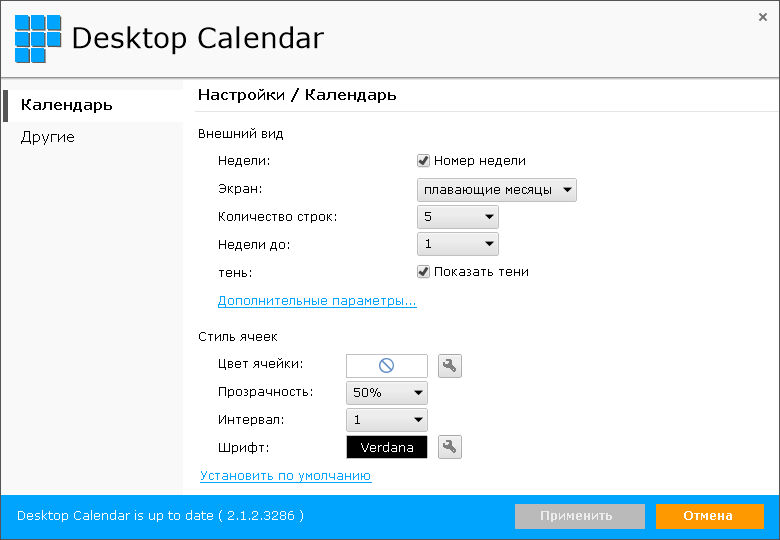The height and width of the screenshot is (540, 780).
Task: Click the Verdana font preview box
Action: (387, 447)
